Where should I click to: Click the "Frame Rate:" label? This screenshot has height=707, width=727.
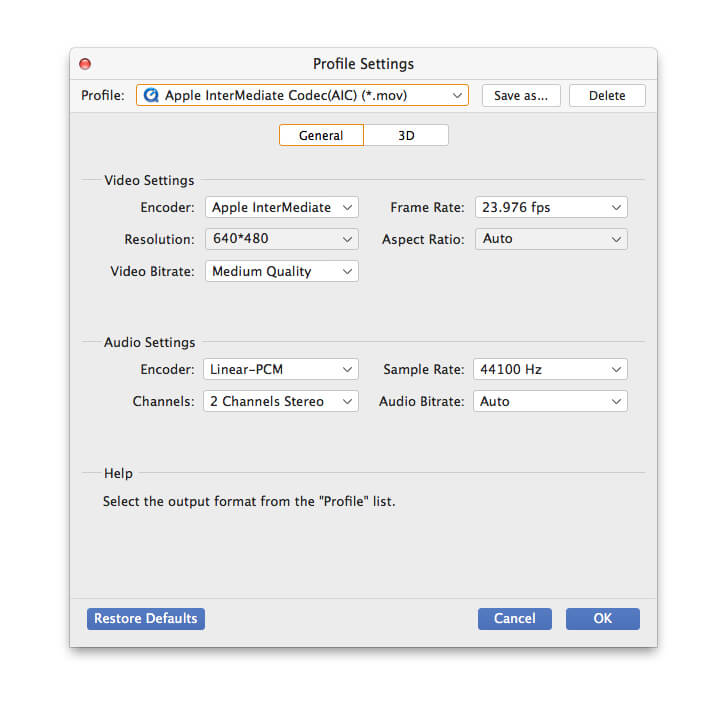point(427,207)
